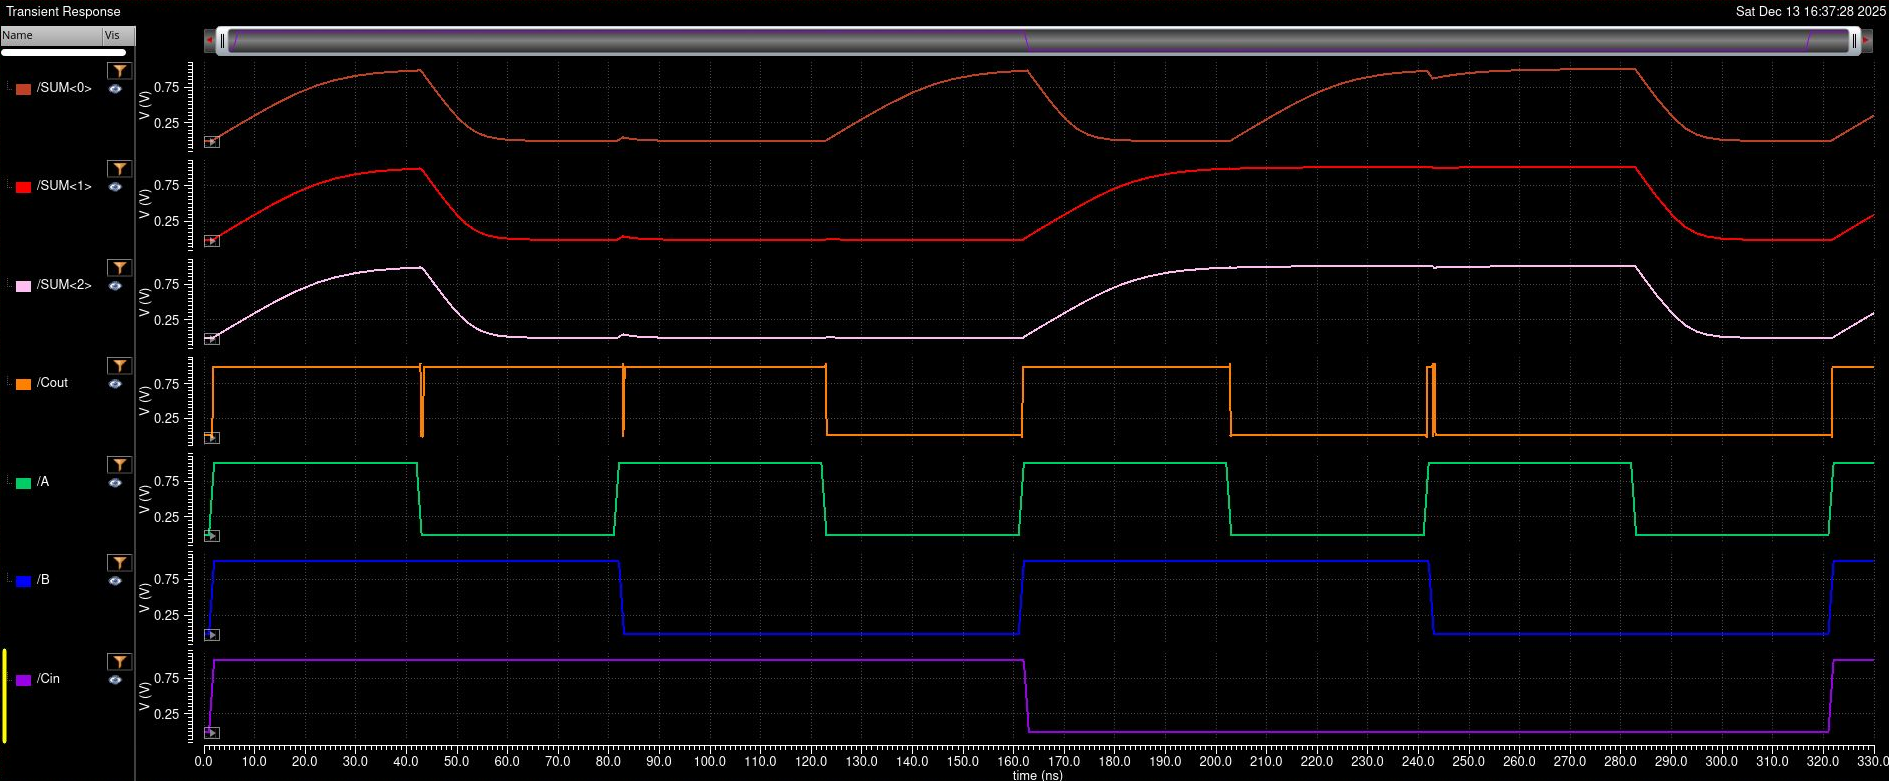
Task: Click the blue /B color swatch
Action: coord(23,581)
